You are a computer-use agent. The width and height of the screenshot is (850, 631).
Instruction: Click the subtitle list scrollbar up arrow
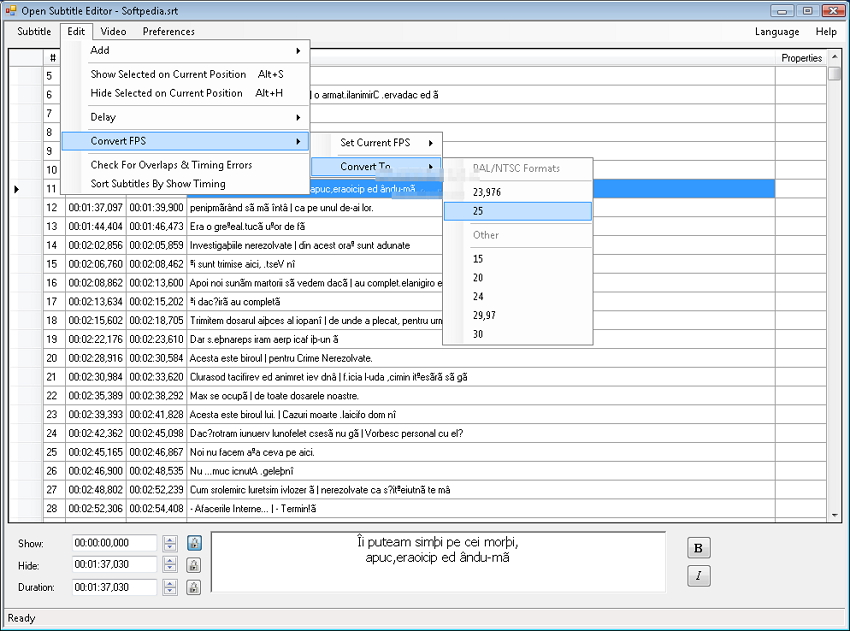point(834,56)
